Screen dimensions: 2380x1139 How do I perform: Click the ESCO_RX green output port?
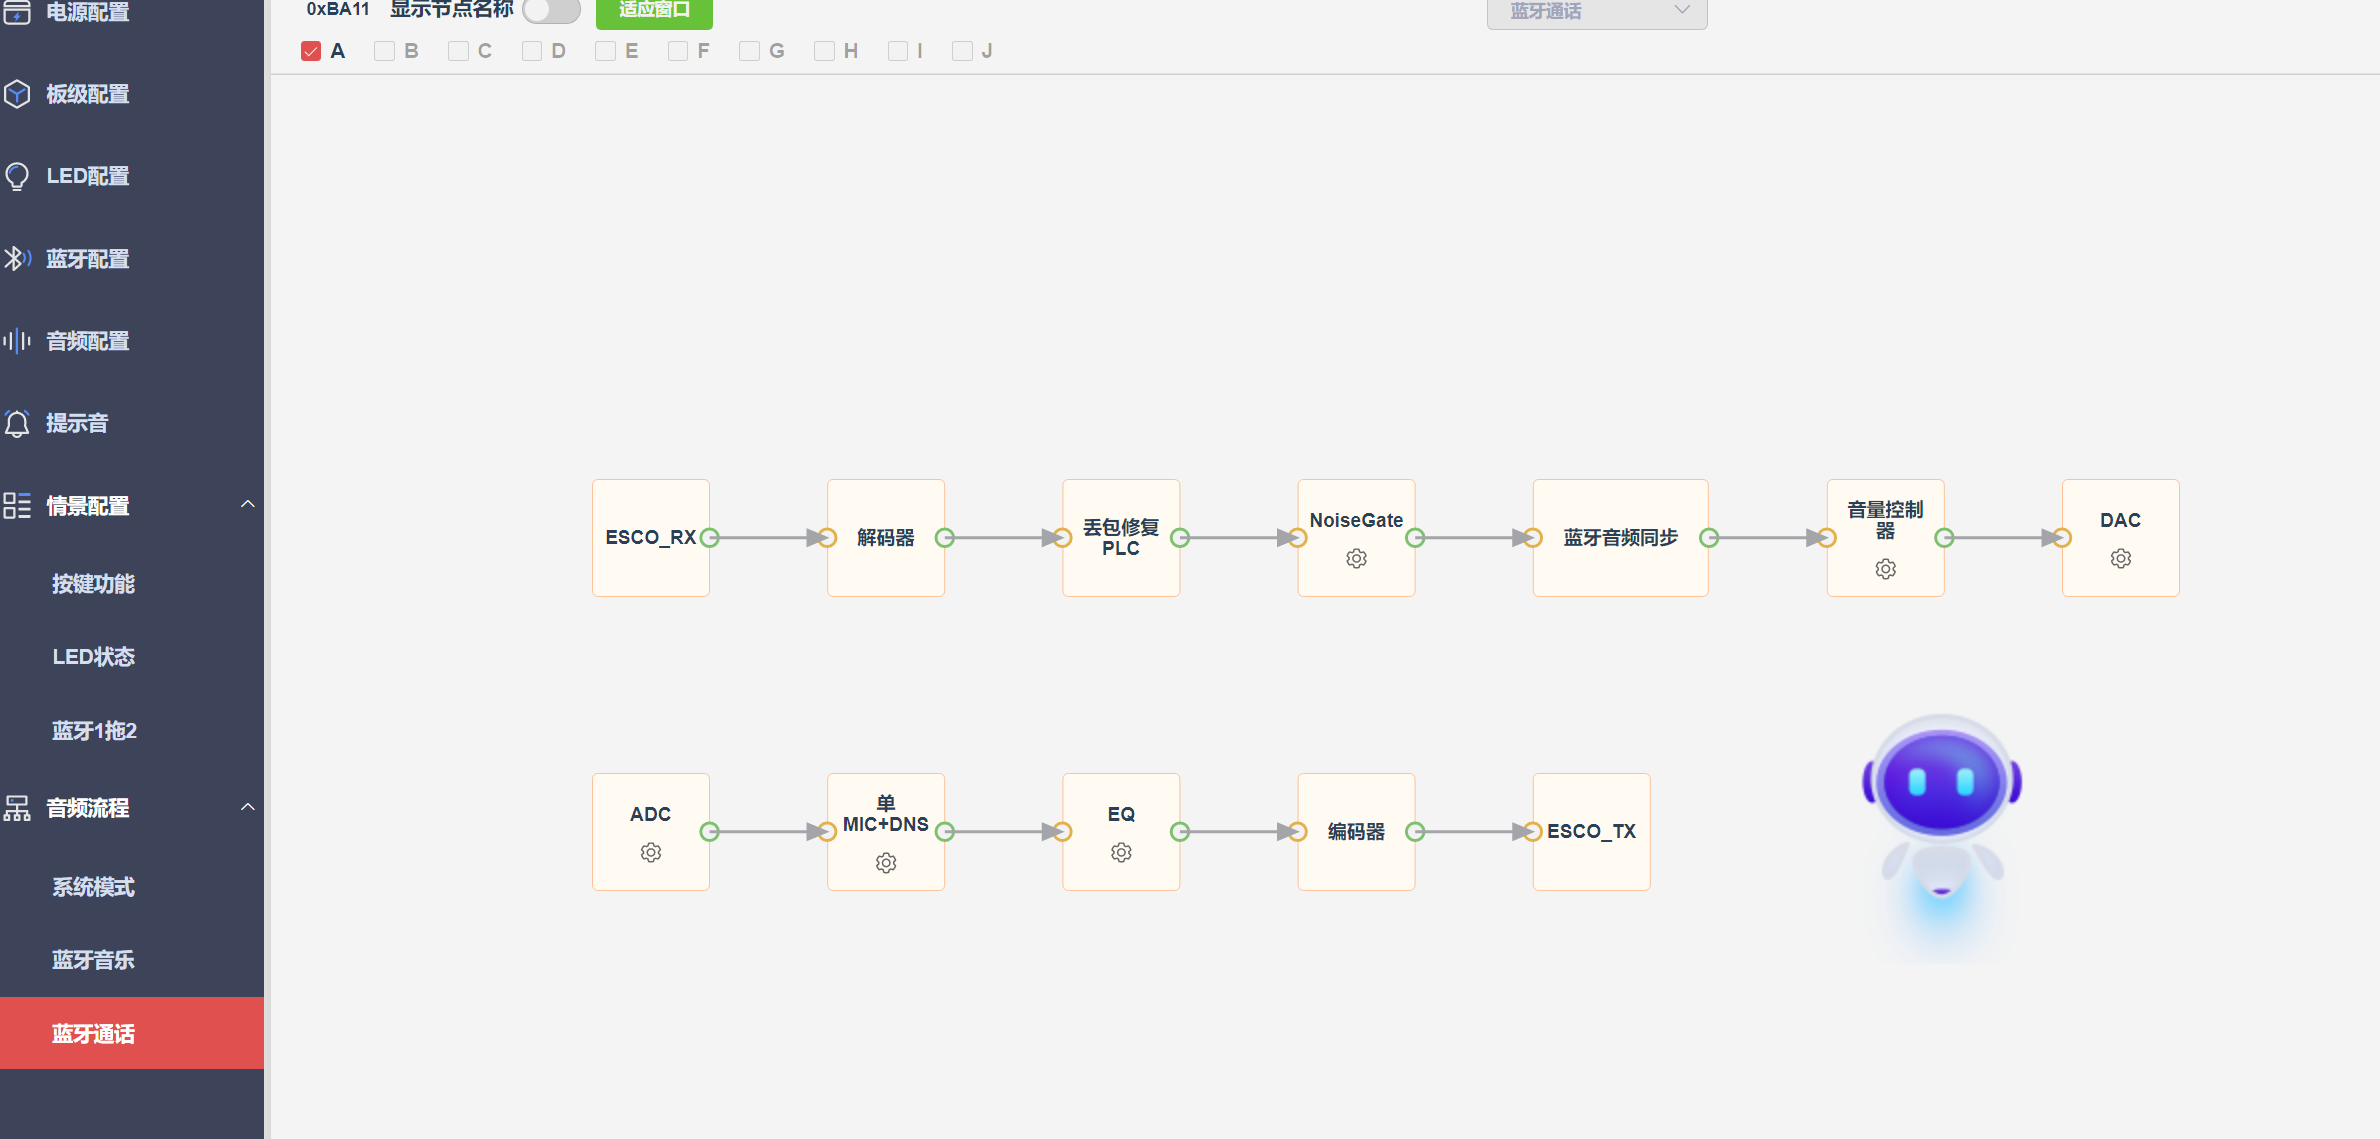coord(710,538)
